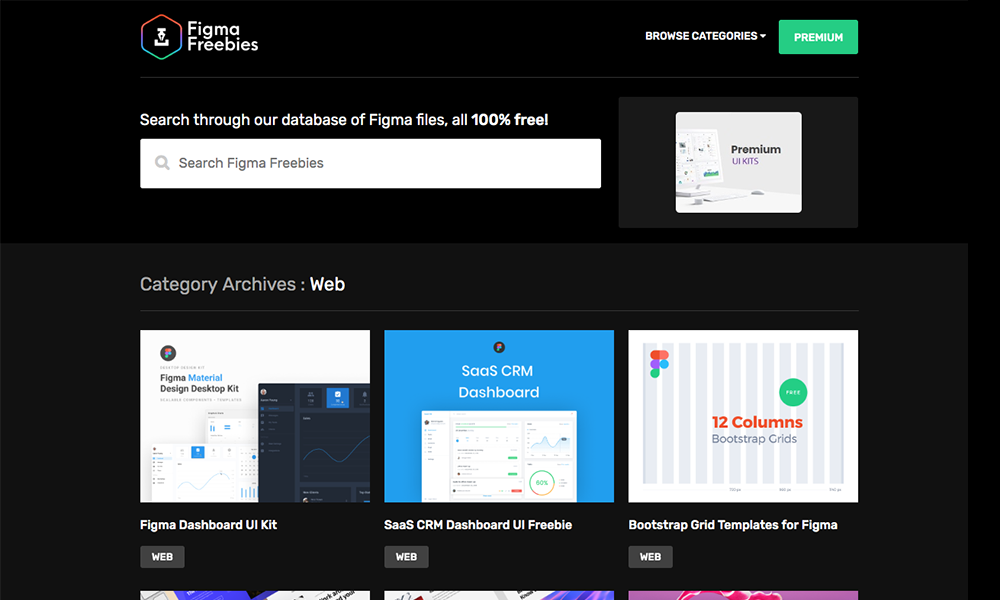Expand the Browse Categories dropdown

point(705,36)
